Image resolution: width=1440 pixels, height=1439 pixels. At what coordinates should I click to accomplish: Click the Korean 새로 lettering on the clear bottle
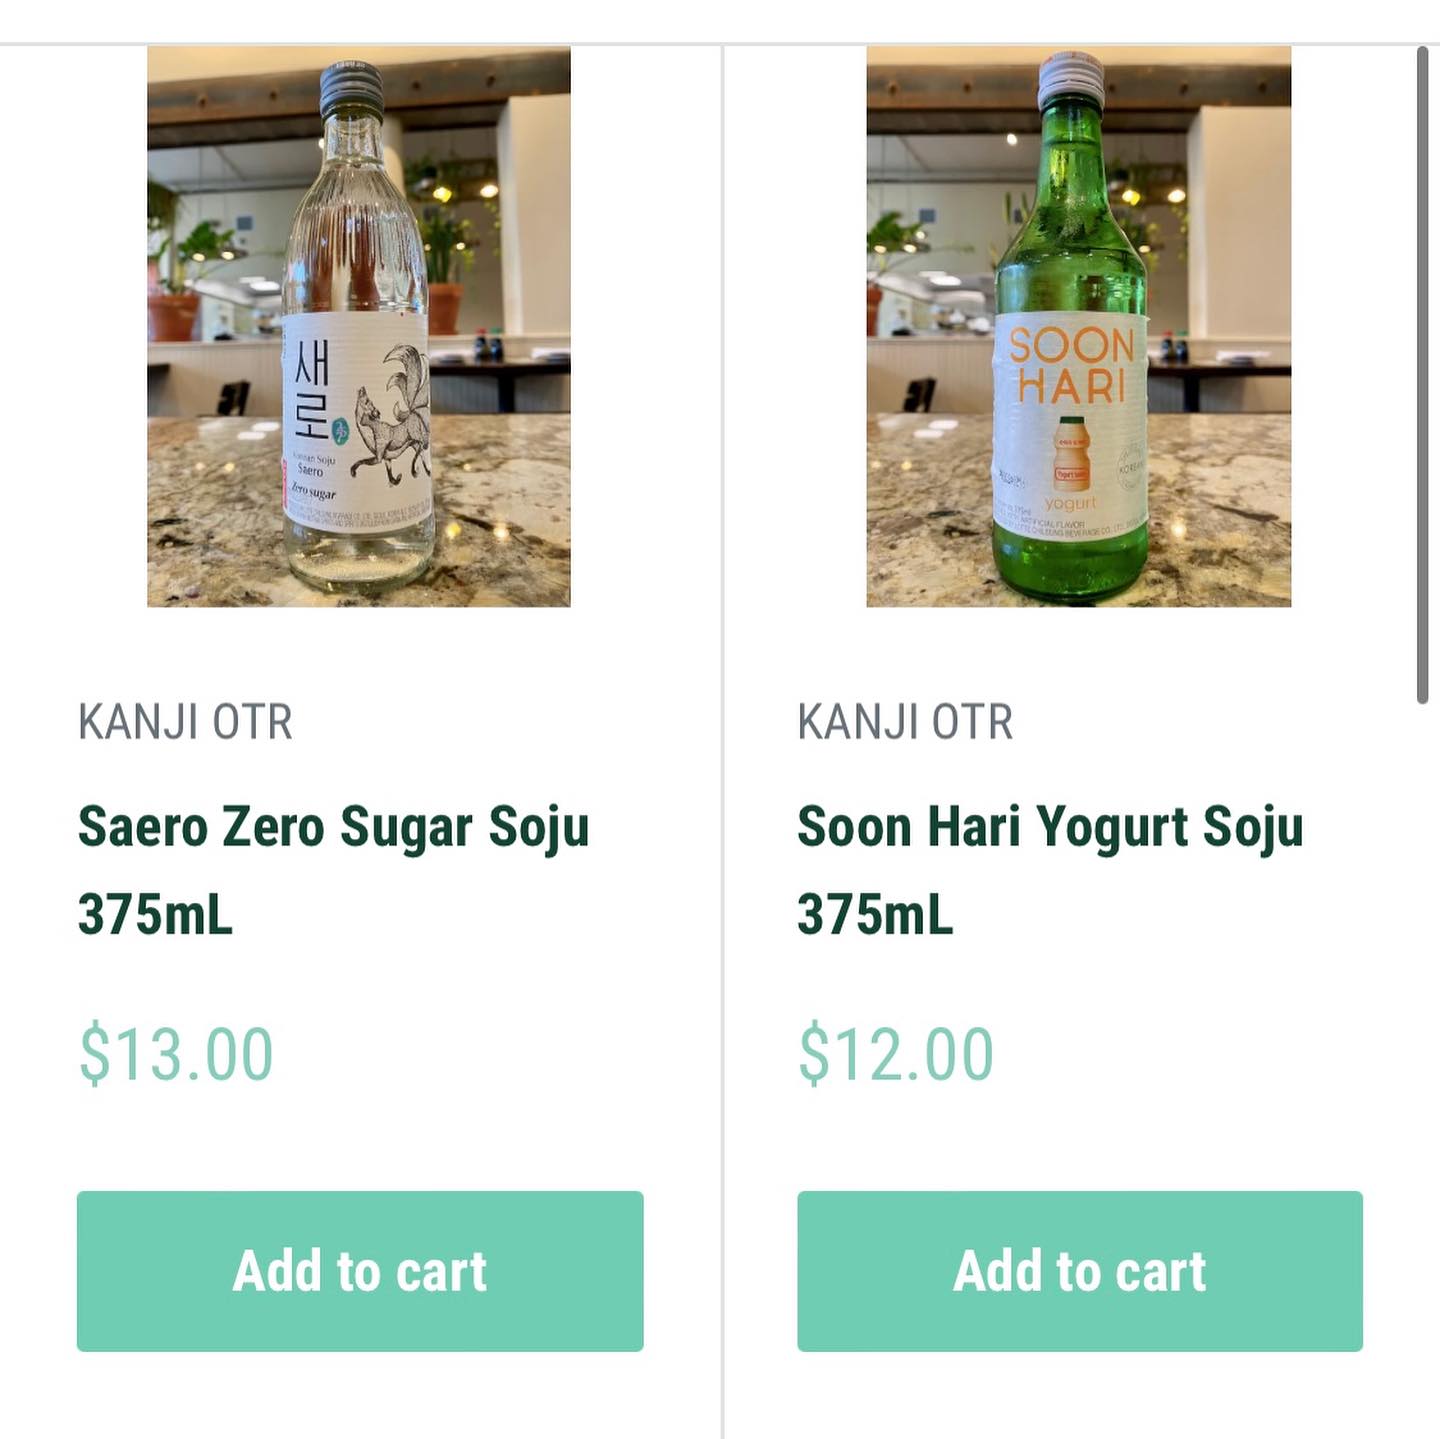[311, 390]
